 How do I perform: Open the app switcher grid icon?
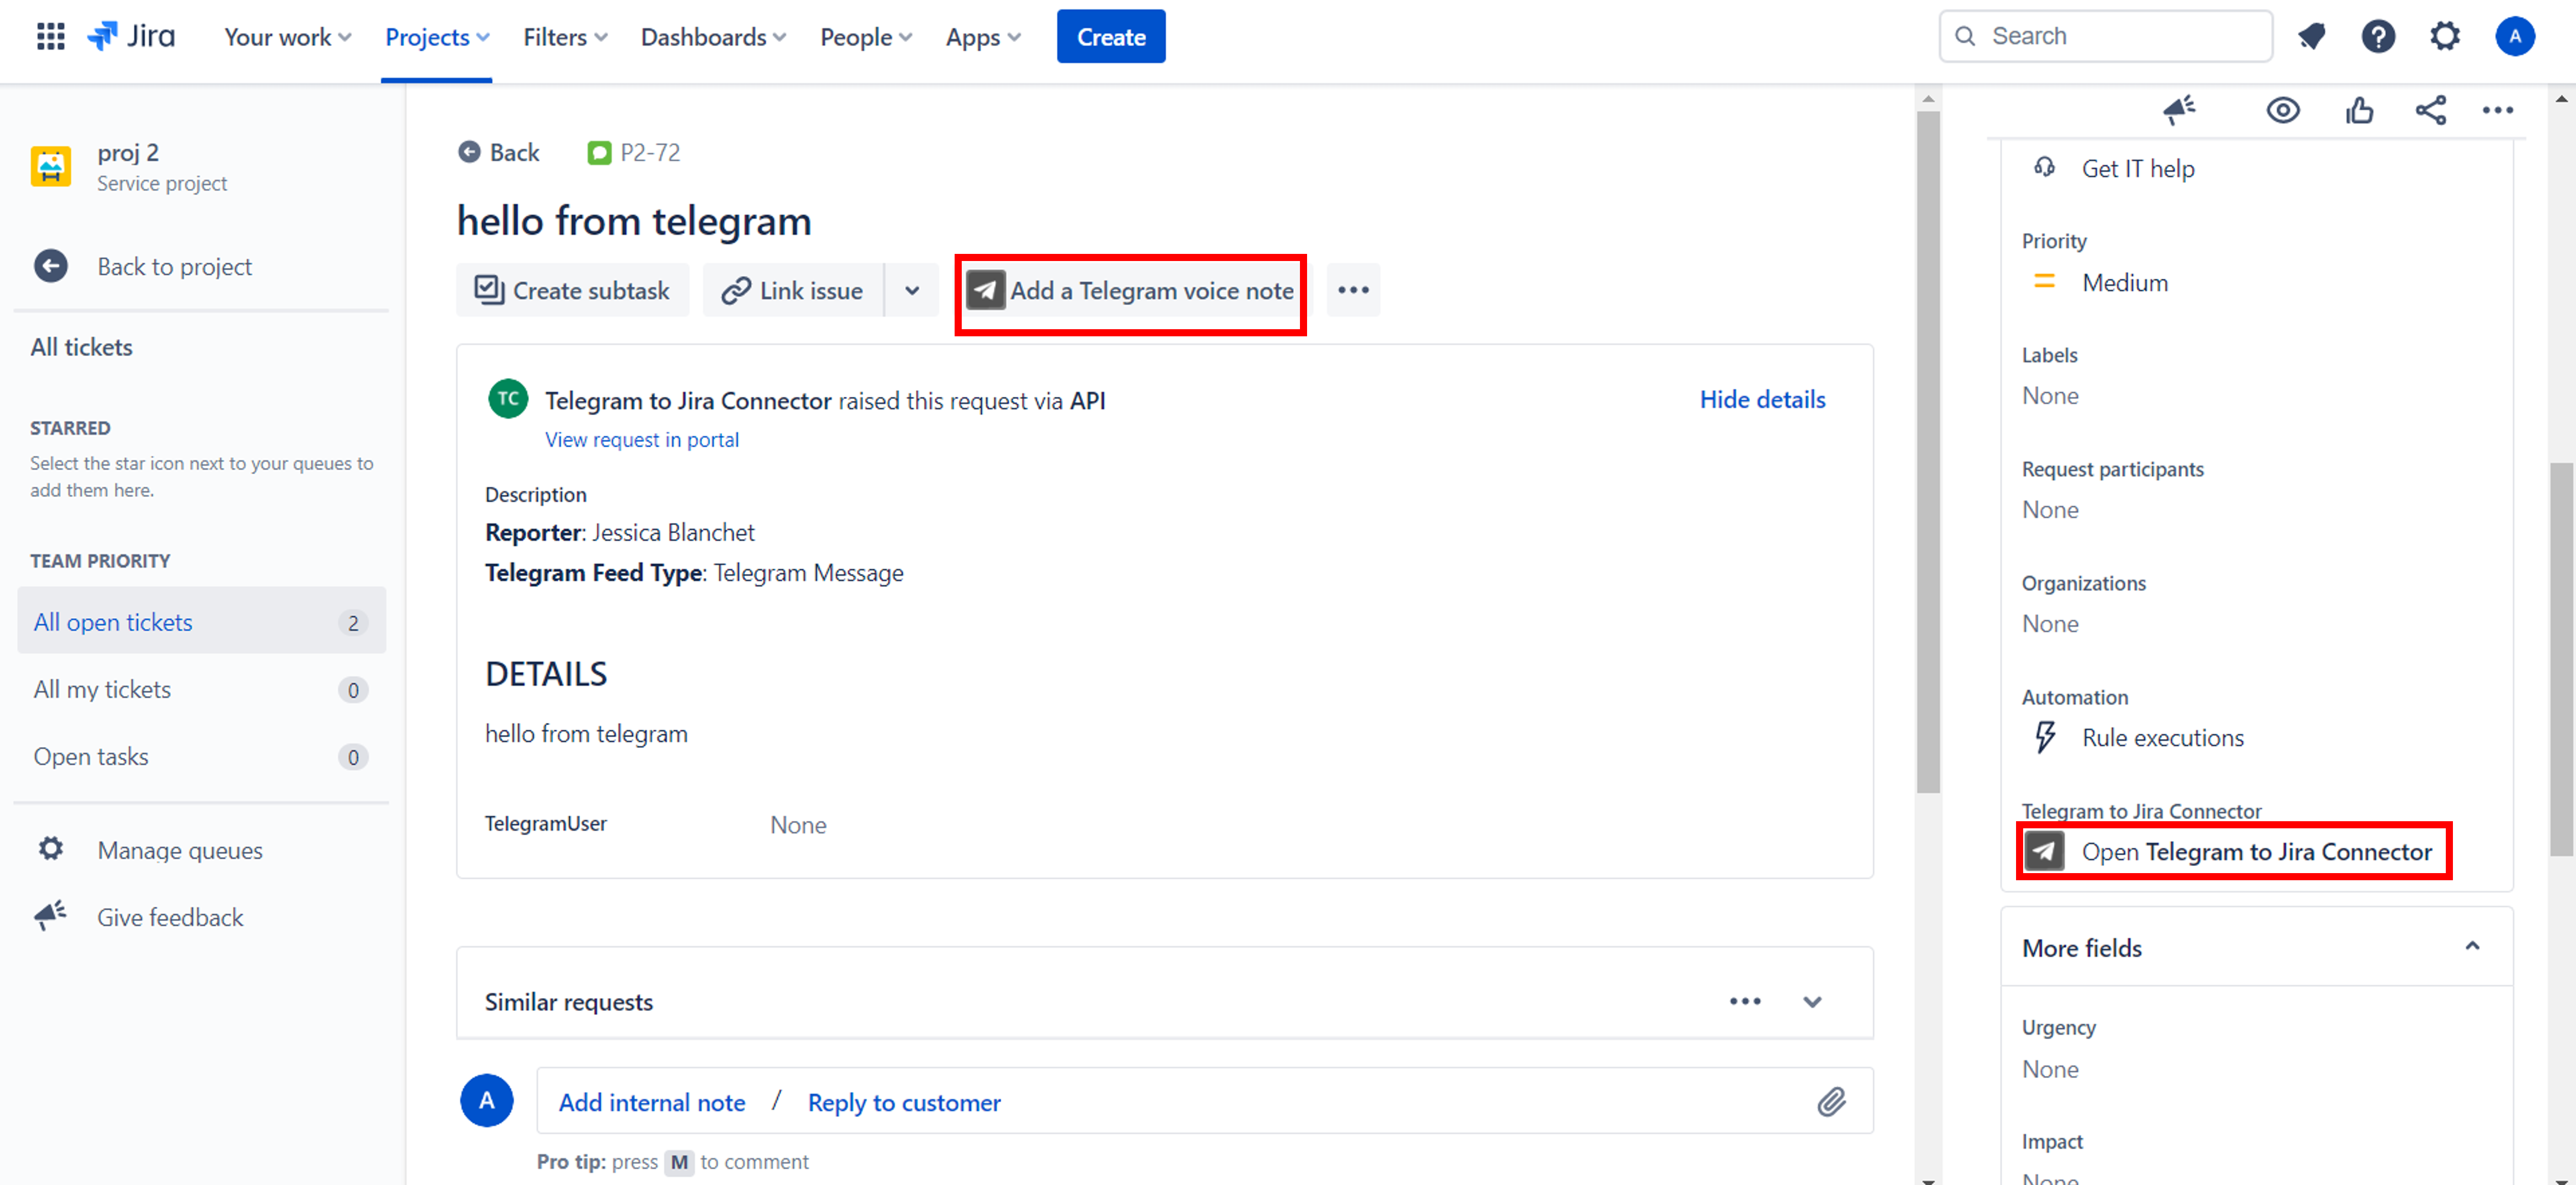click(50, 37)
